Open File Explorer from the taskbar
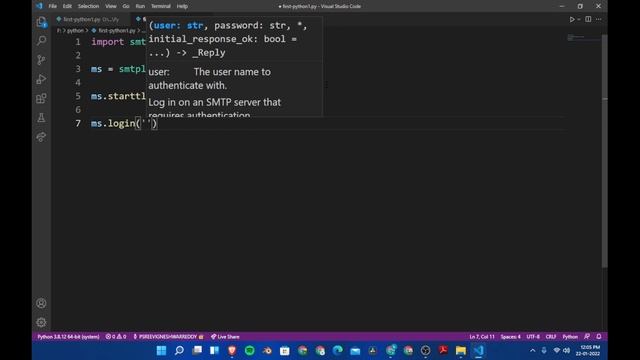 (461, 350)
